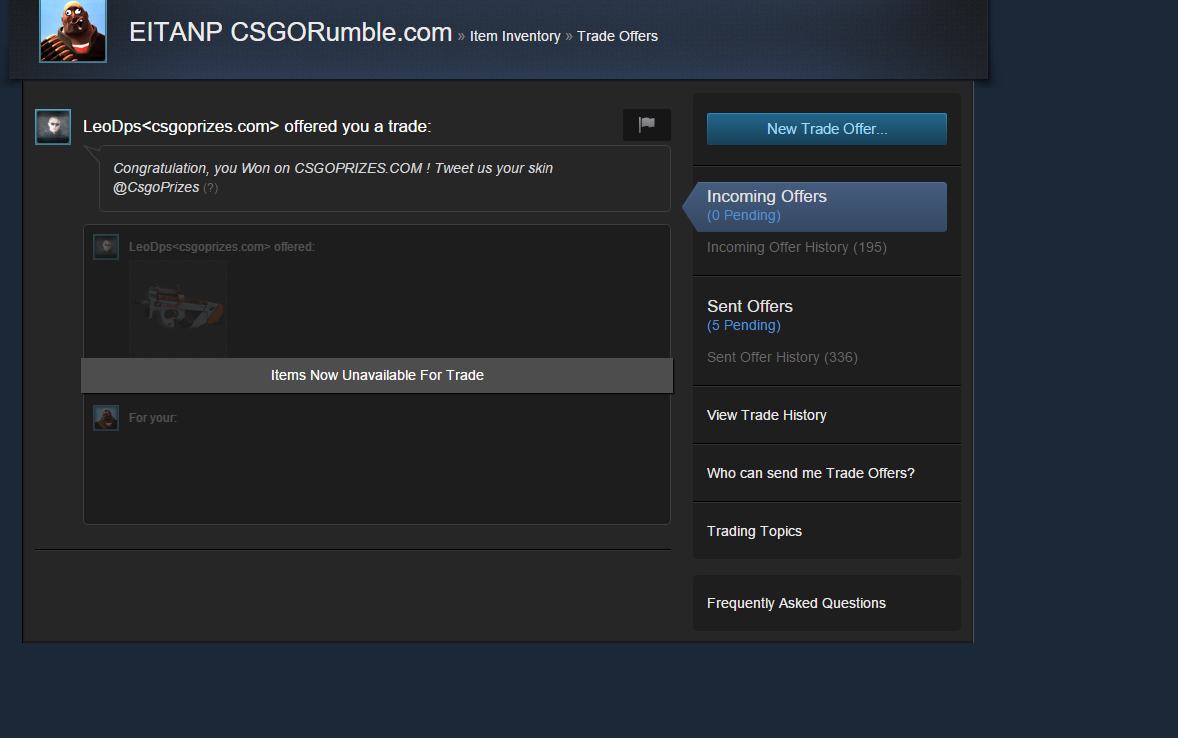Click LeoDps<csgoprizes.com> name in offer title
The height and width of the screenshot is (738, 1178).
(x=181, y=126)
